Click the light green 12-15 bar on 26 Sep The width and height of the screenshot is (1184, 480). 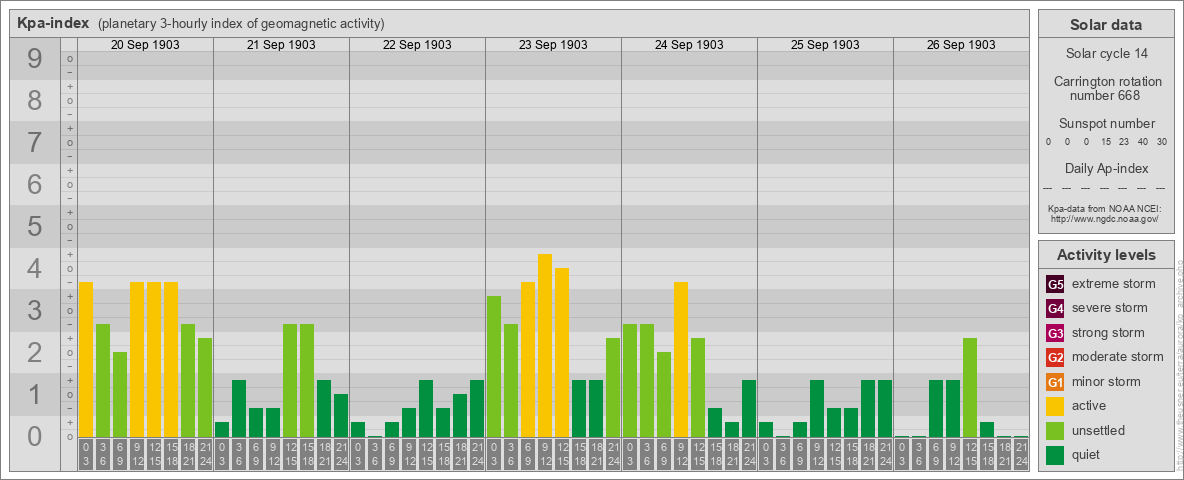click(x=970, y=387)
